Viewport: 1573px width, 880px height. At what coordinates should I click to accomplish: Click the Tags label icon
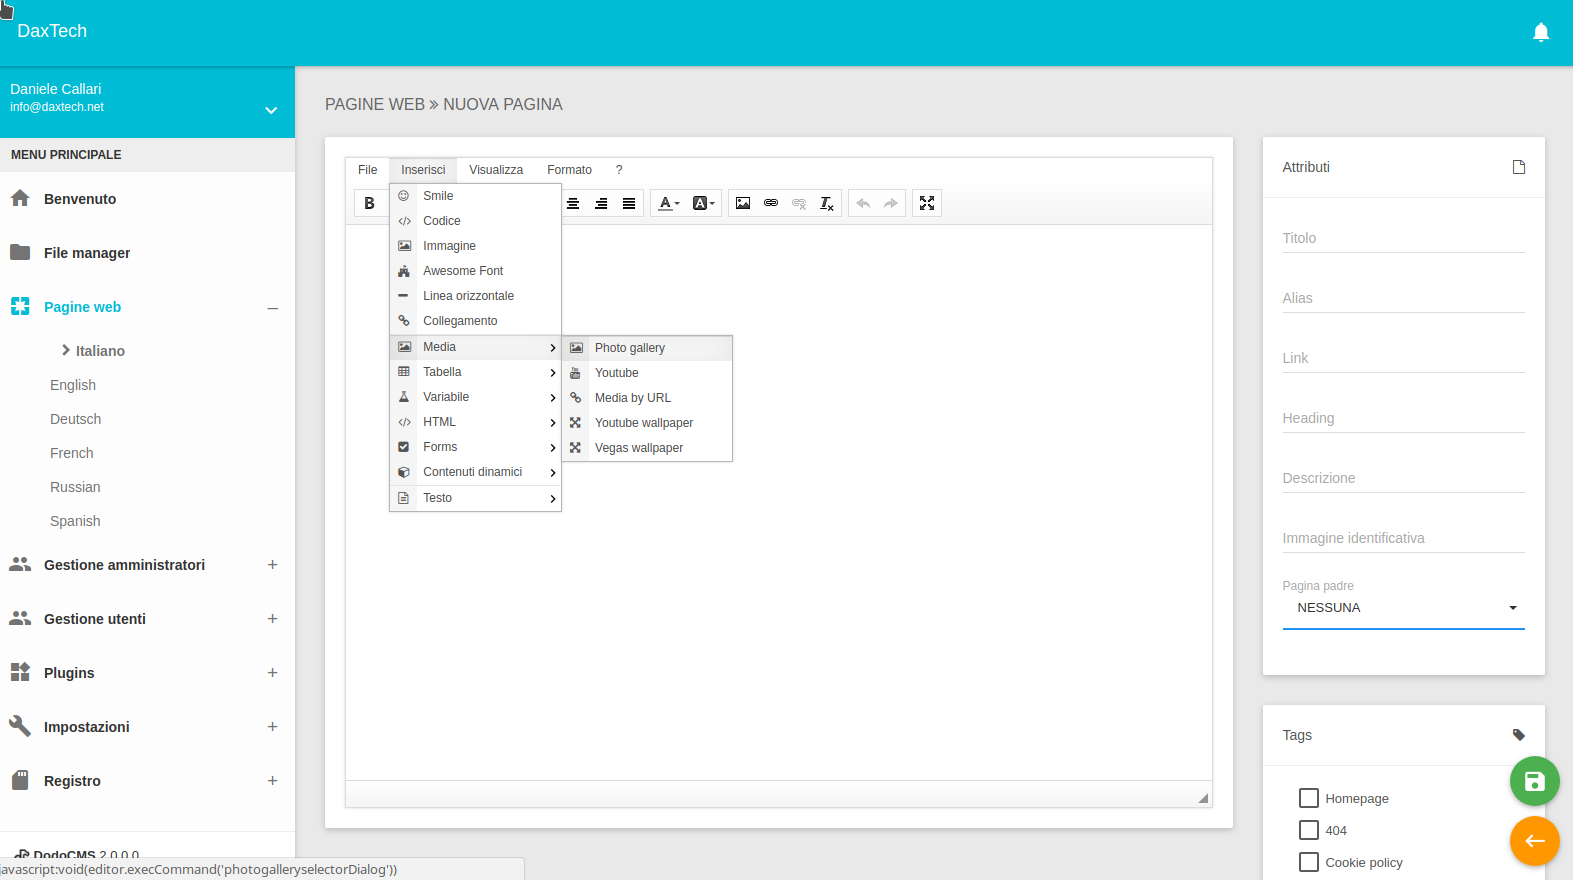[x=1519, y=735]
